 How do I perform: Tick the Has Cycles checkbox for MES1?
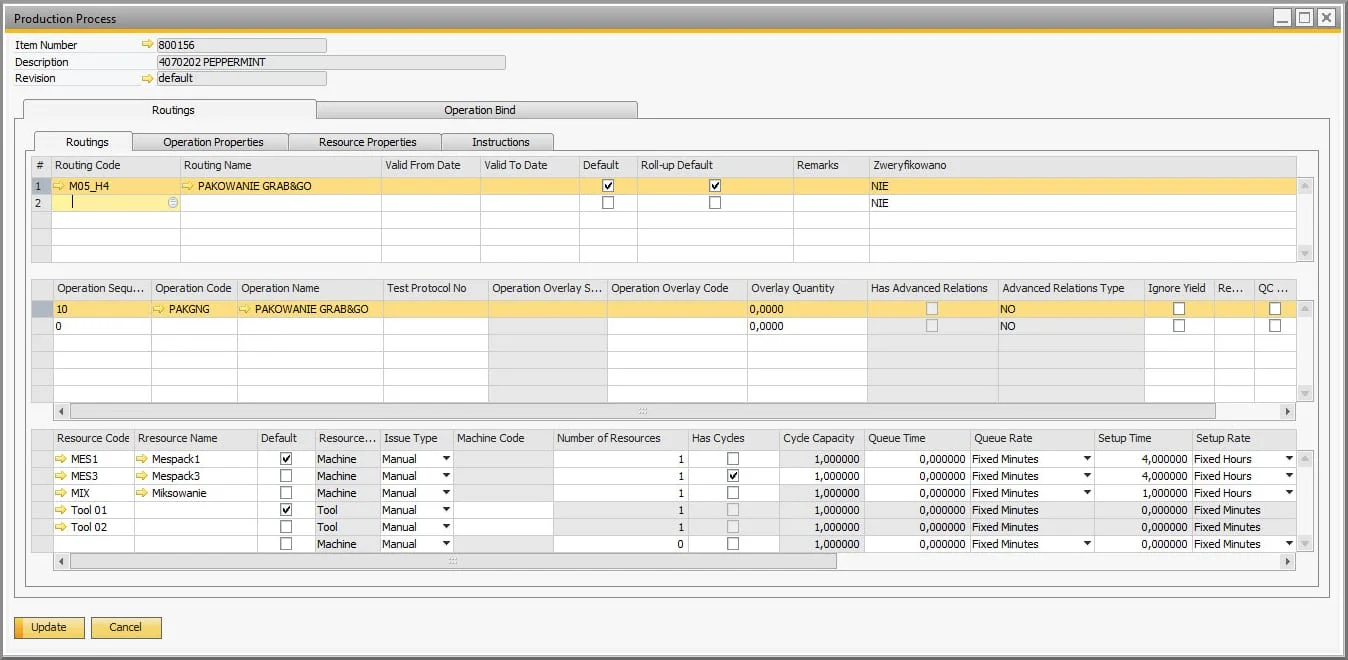(733, 459)
